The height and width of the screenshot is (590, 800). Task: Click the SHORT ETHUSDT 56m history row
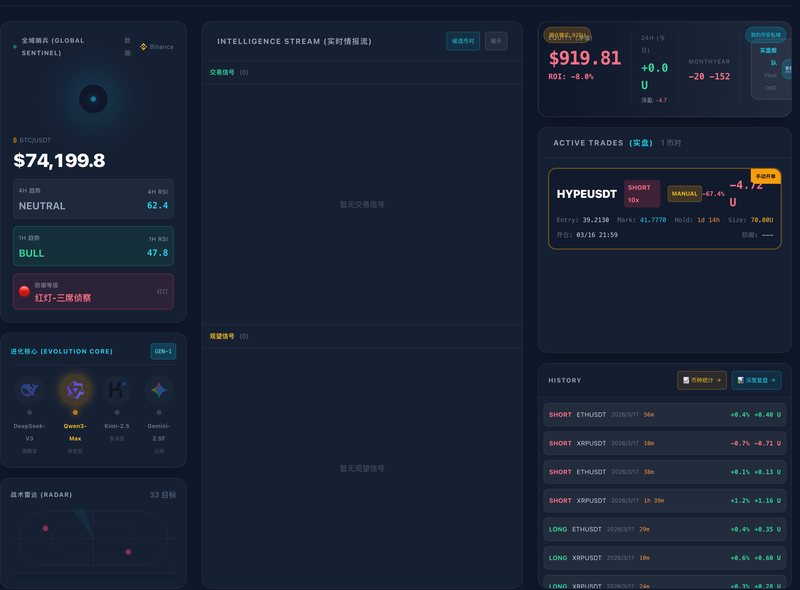665,414
